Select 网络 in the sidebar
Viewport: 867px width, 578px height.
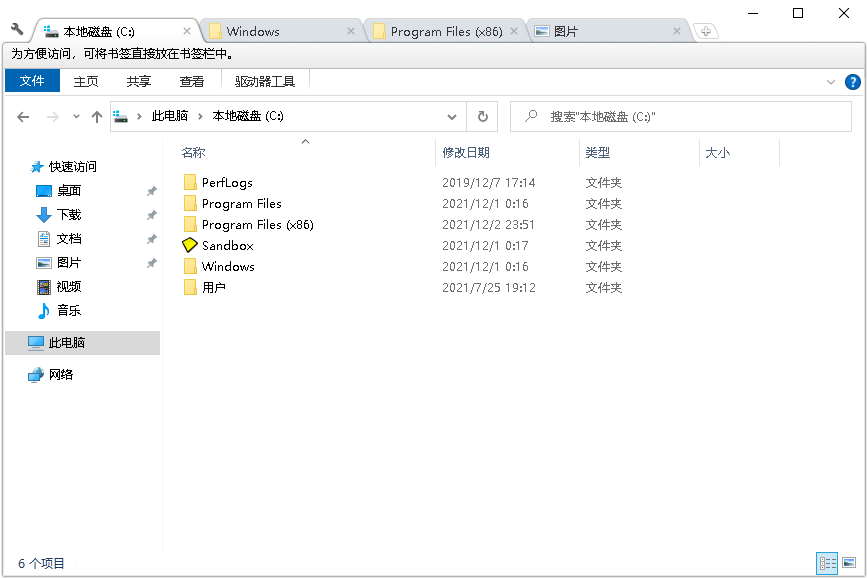62,374
